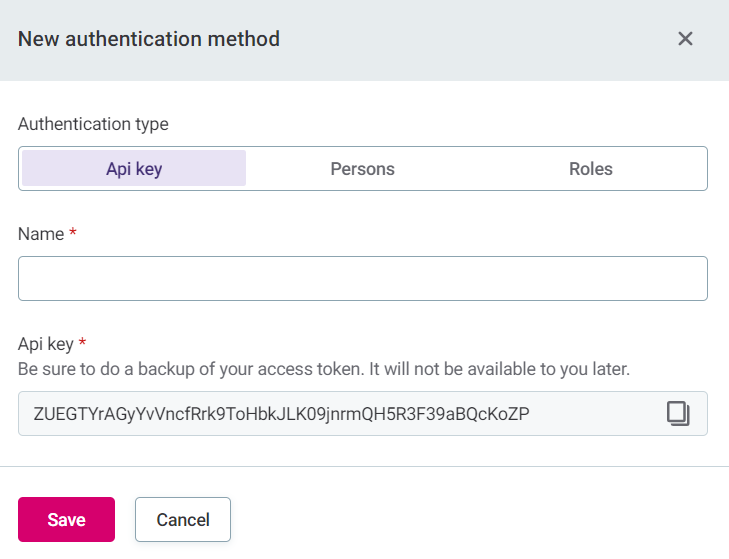
Task: Click the access token backup warning text
Action: point(324,369)
